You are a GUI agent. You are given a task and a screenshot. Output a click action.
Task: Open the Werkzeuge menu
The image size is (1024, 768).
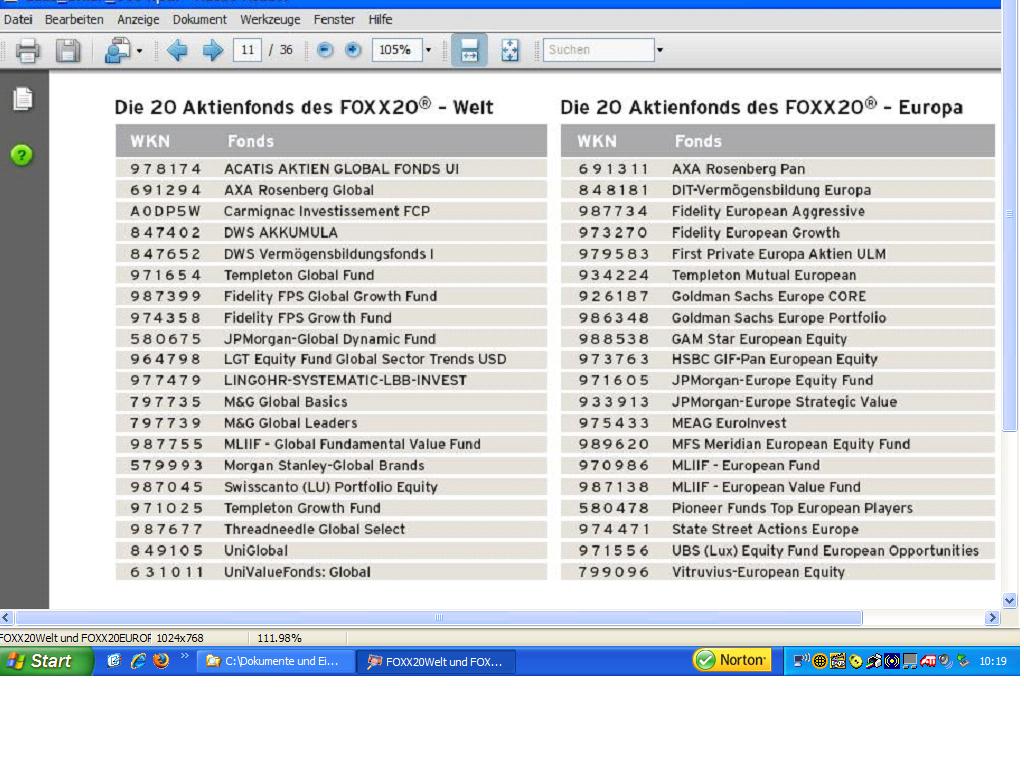tap(270, 20)
